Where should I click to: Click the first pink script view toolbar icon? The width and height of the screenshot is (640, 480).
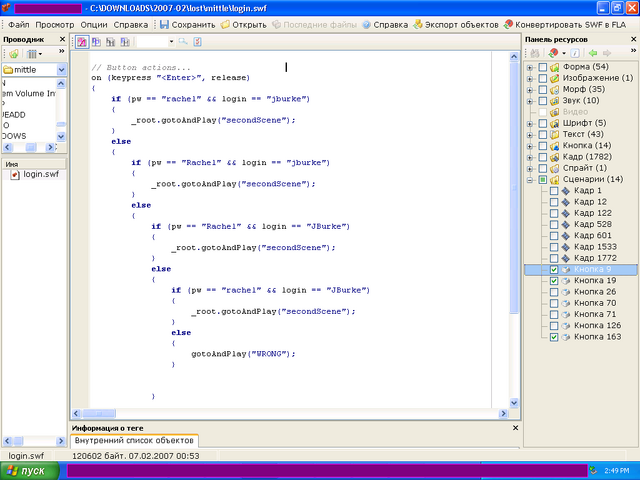(82, 42)
